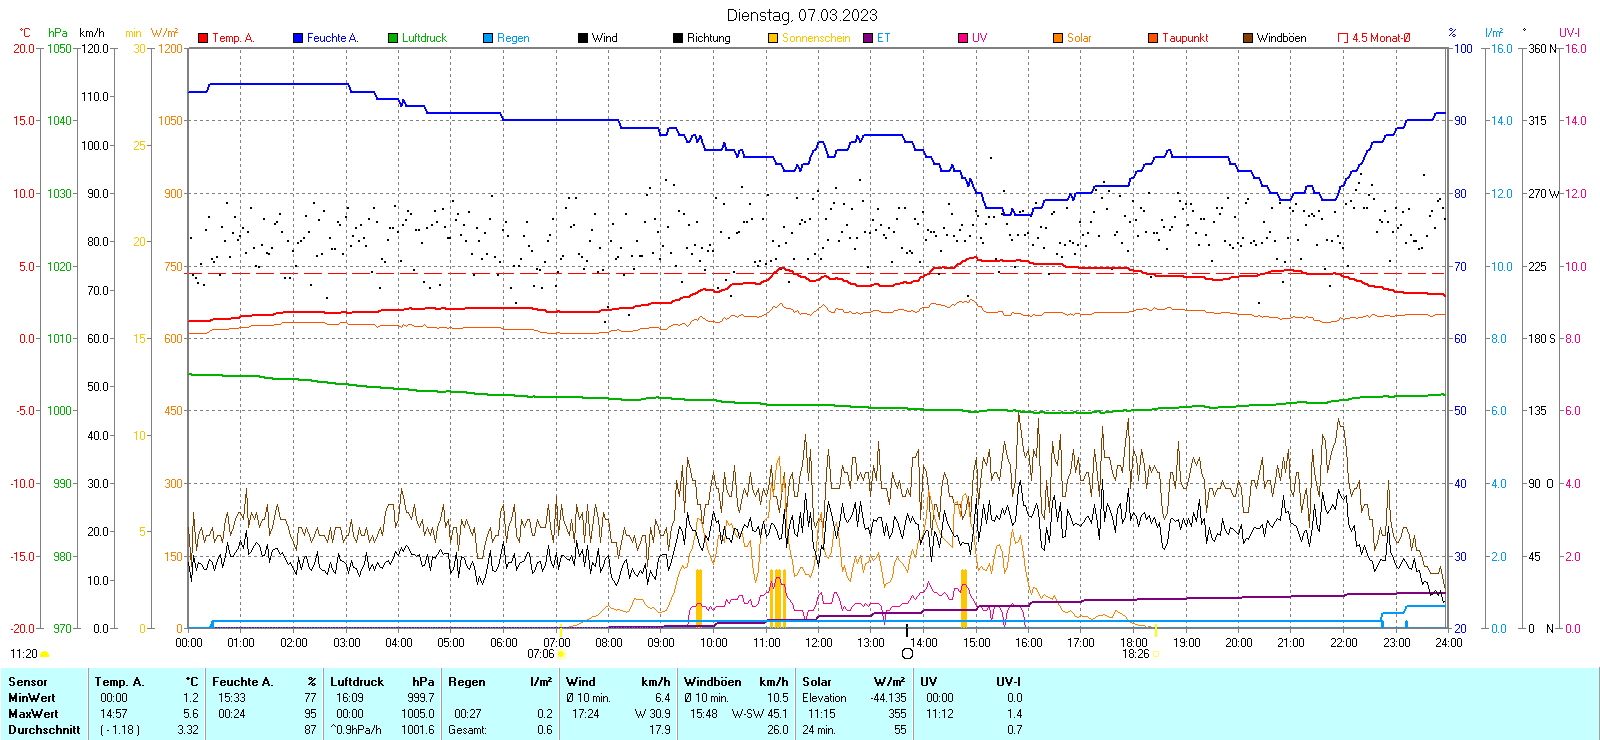Click the purple ET legend square
This screenshot has height=740, width=1600.
point(868,38)
